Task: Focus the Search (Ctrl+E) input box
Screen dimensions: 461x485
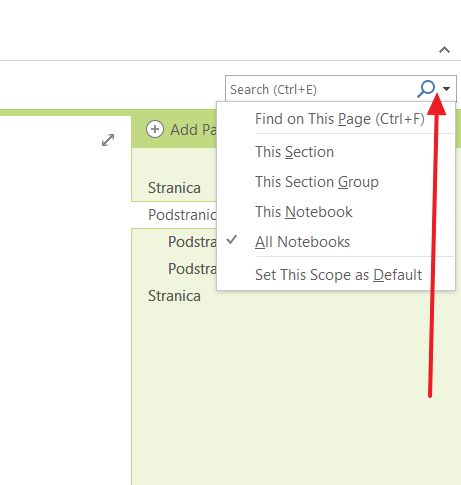Action: pyautogui.click(x=320, y=89)
